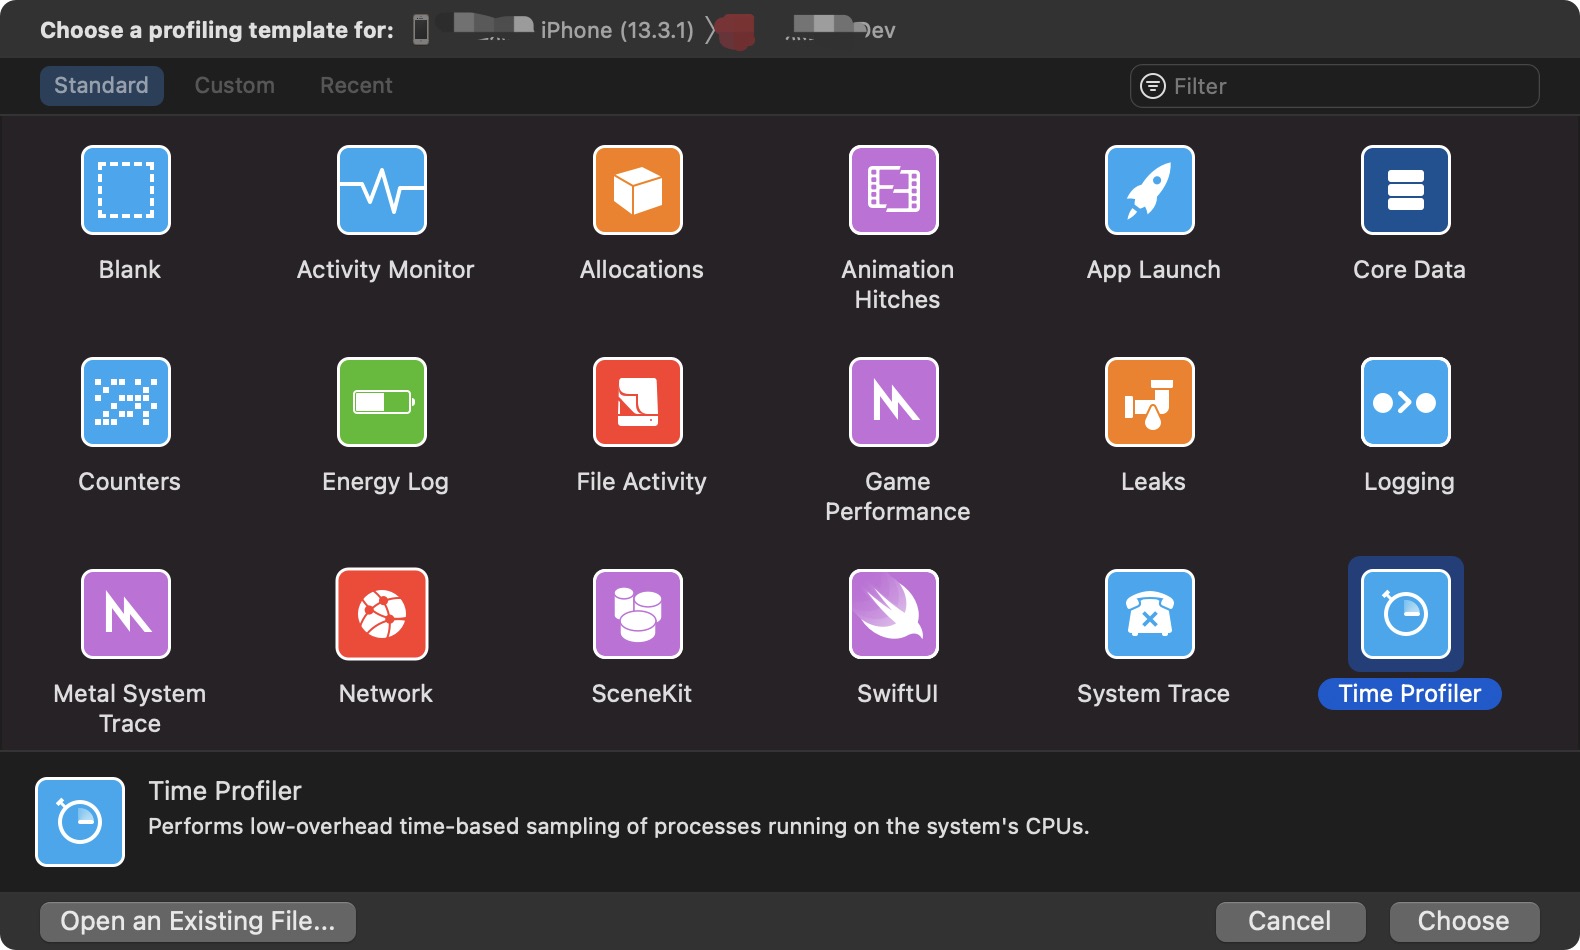This screenshot has height=950, width=1580.
Task: Click the 'Performs low-overhead time-based sampling' description
Action: tap(619, 827)
